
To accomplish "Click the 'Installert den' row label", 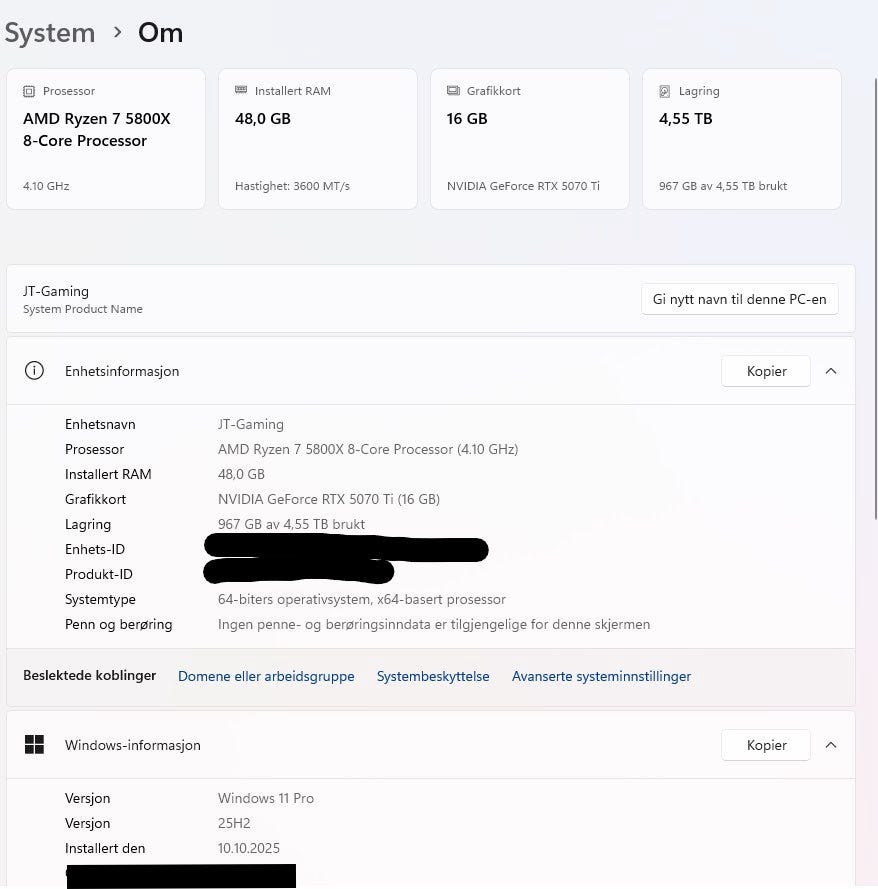I will tap(105, 848).
